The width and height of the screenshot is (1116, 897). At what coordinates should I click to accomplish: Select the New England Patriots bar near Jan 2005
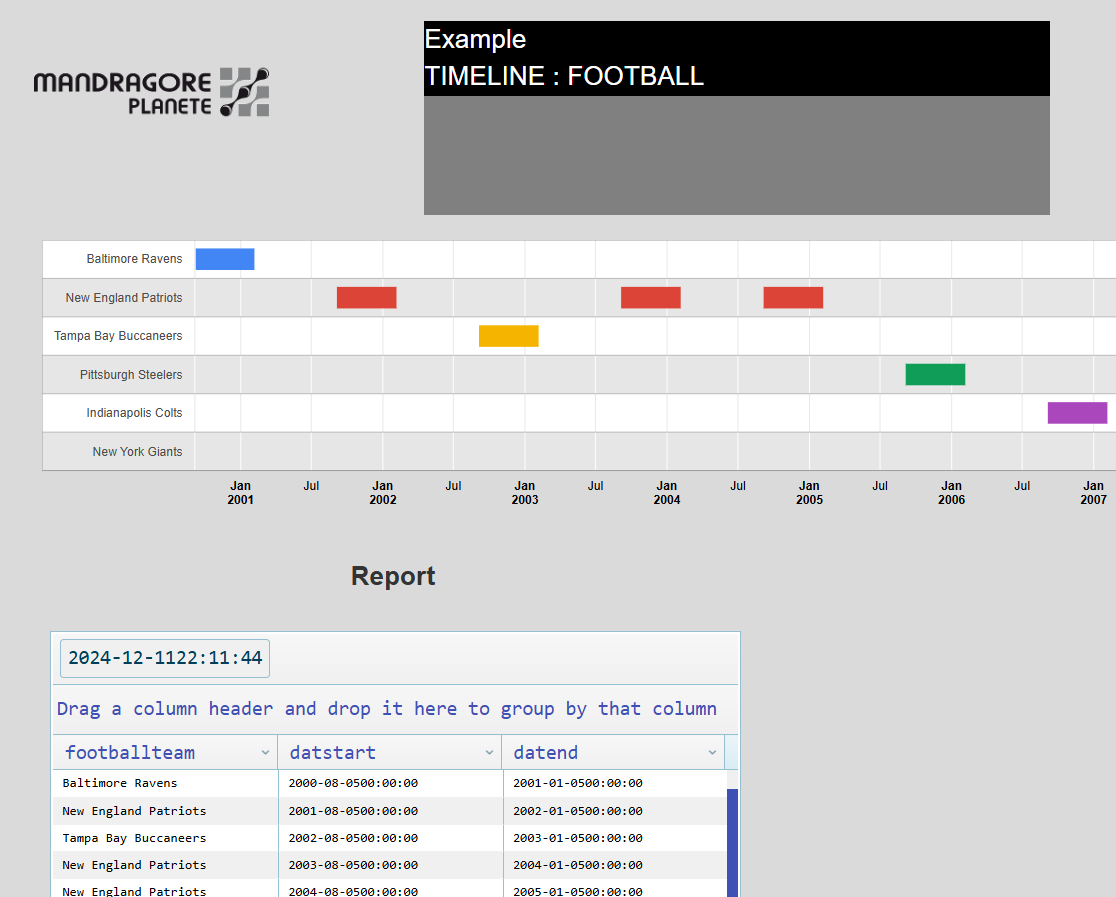point(793,298)
